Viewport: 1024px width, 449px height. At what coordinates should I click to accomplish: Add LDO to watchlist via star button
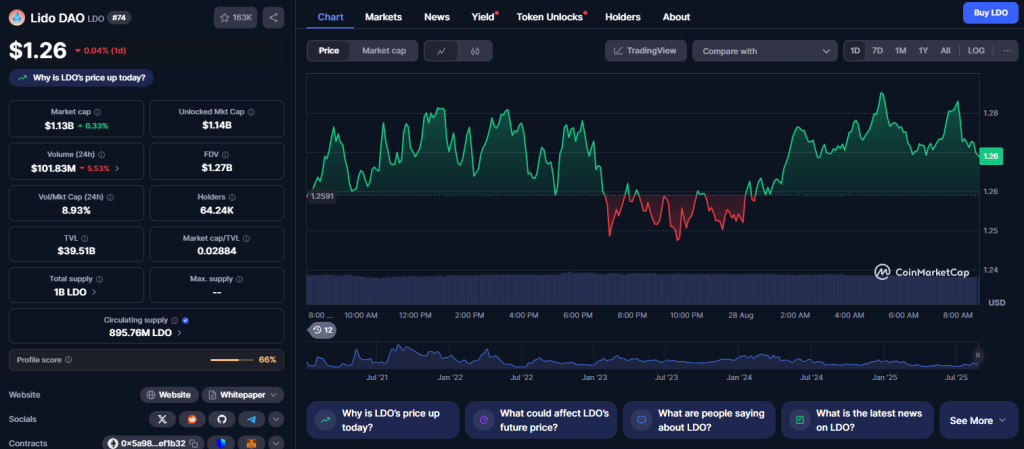pos(235,17)
